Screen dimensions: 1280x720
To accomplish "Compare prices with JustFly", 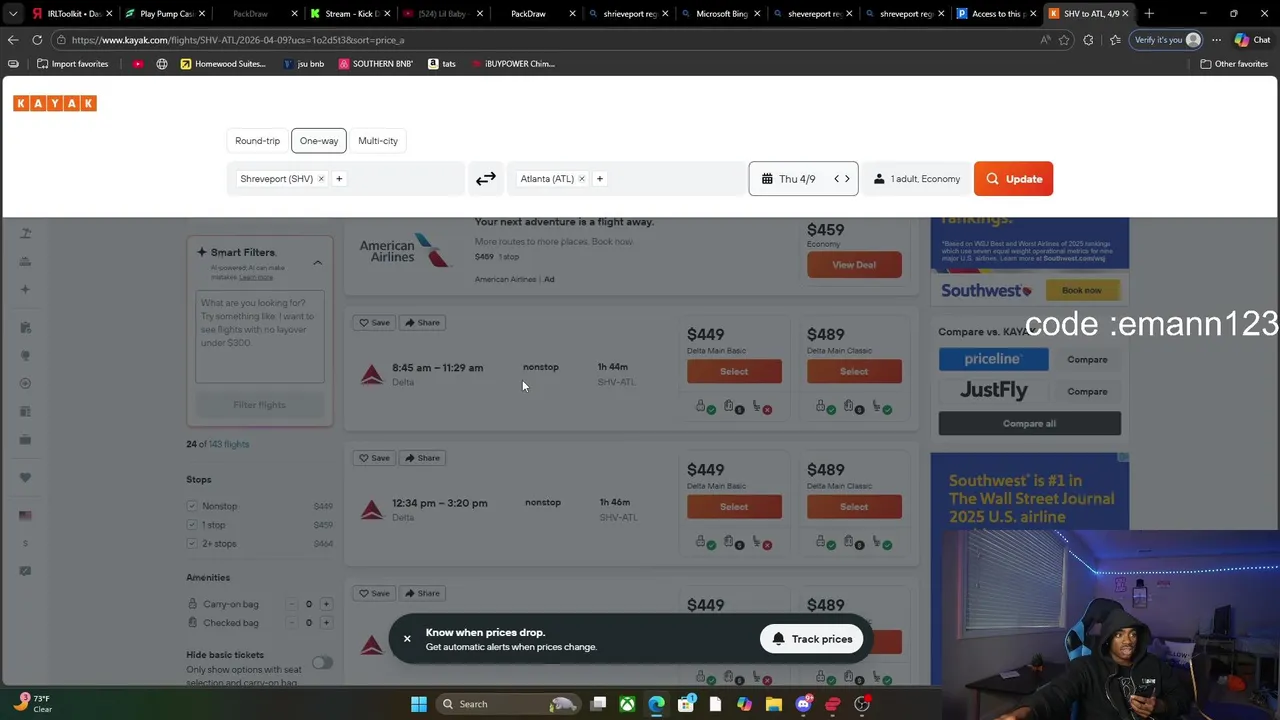I will (1087, 392).
